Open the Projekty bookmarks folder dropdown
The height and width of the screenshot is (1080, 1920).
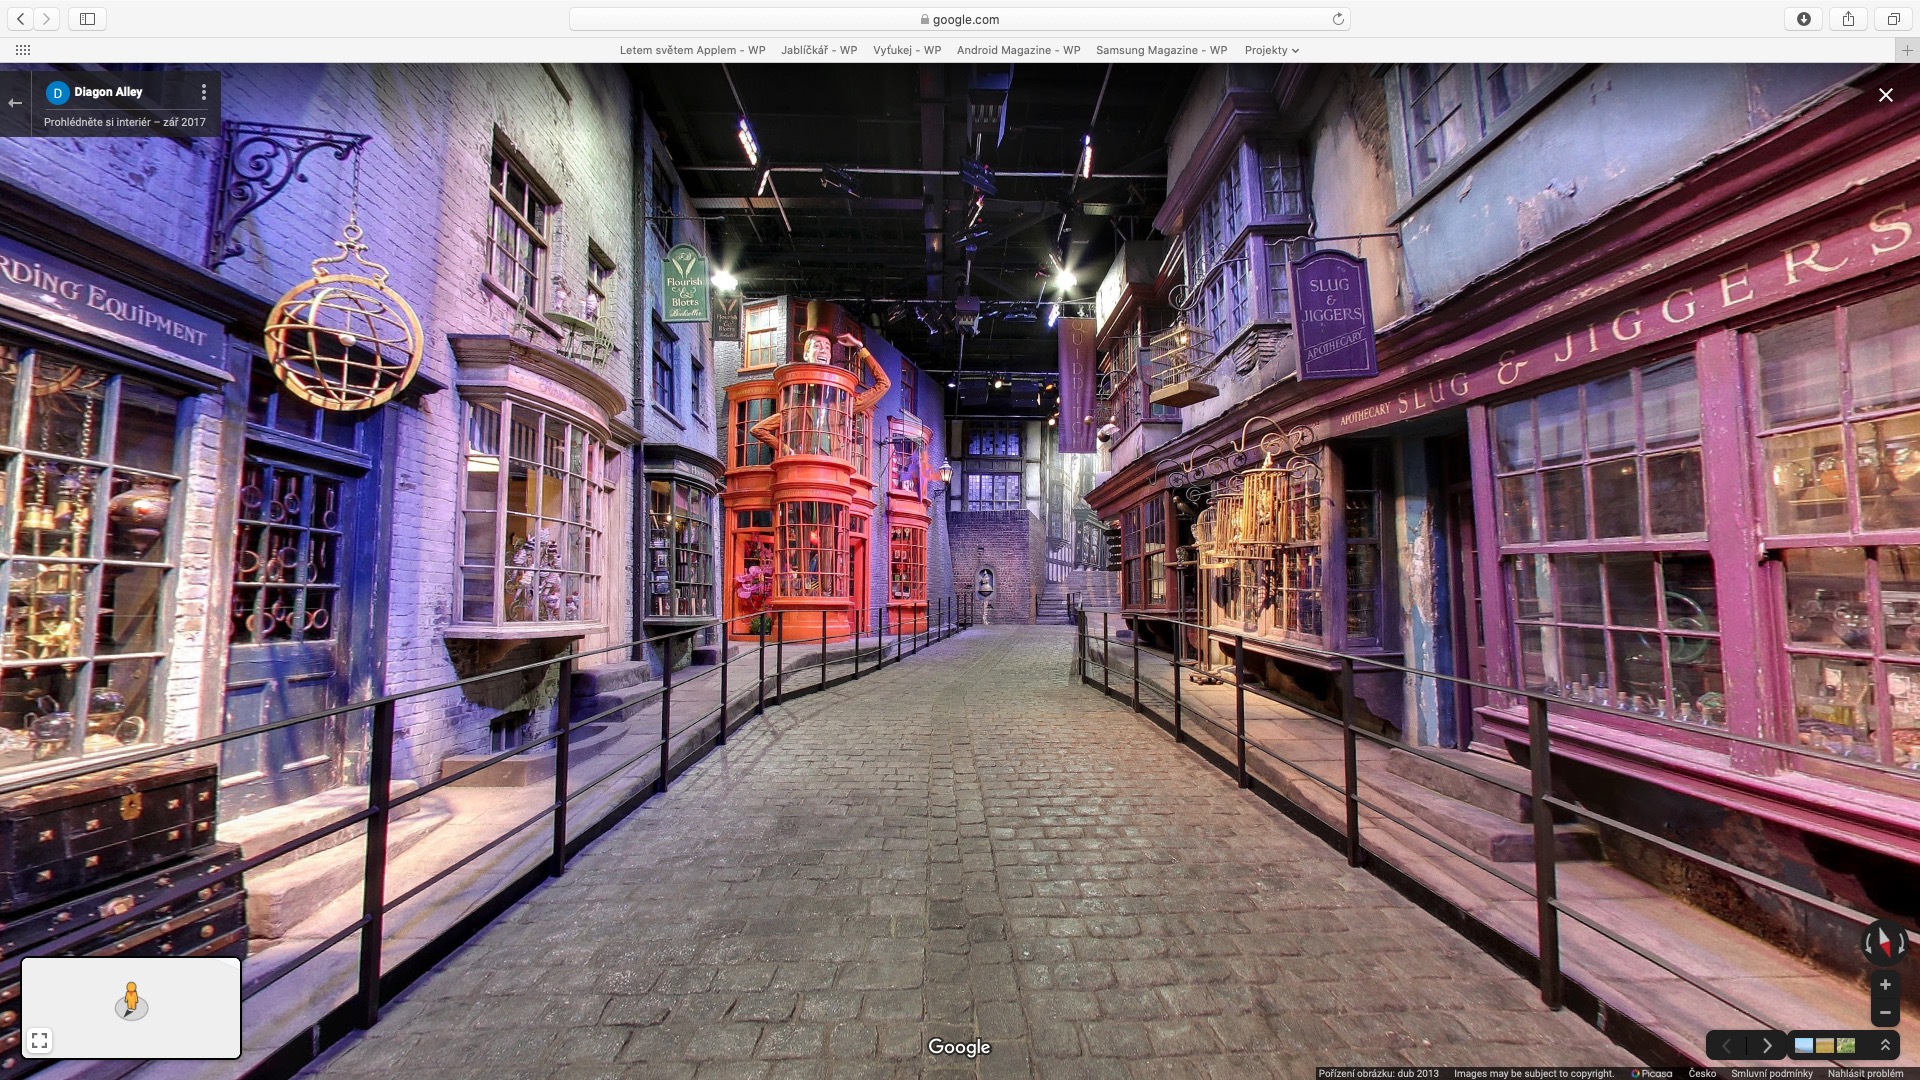pyautogui.click(x=1271, y=50)
